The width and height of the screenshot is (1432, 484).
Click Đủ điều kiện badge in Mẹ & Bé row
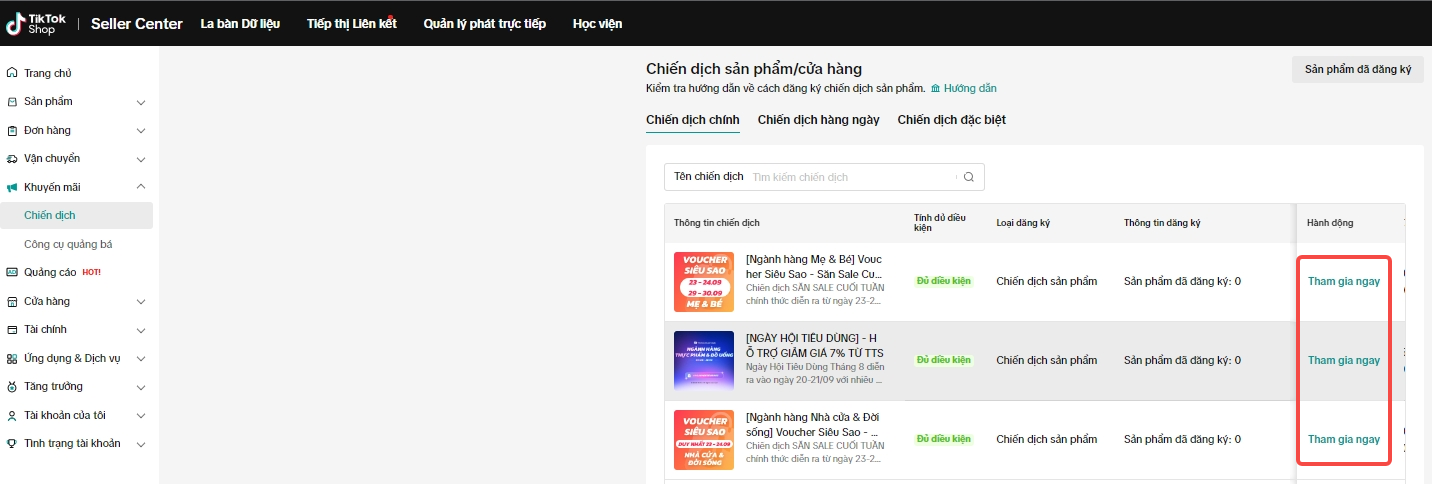tap(944, 281)
